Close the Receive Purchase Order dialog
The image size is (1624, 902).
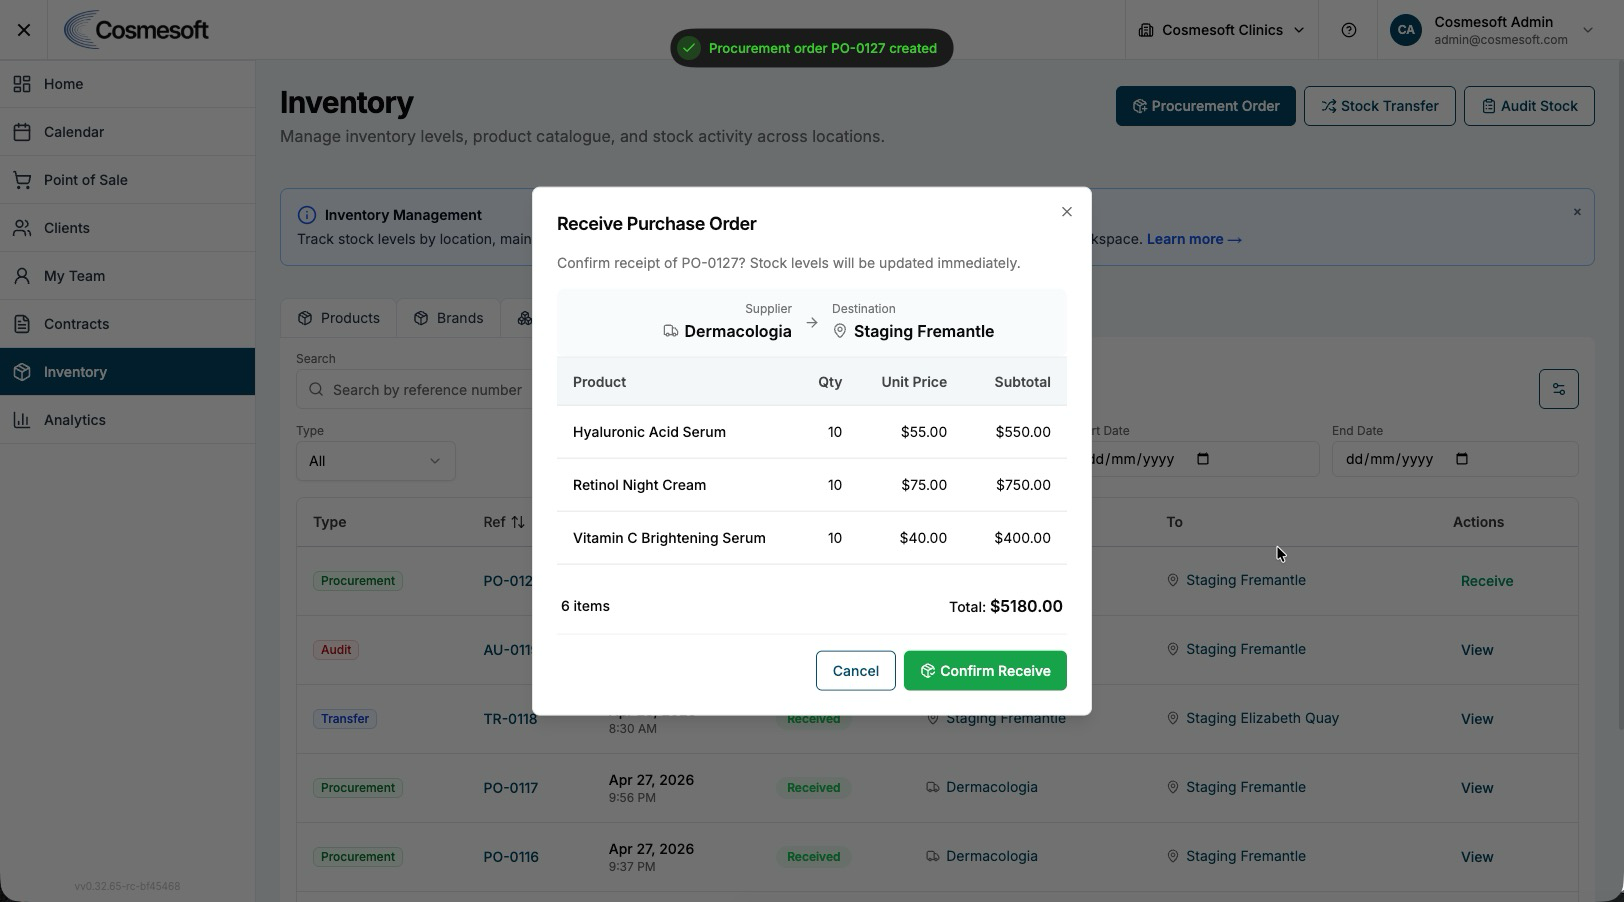pyautogui.click(x=1066, y=212)
